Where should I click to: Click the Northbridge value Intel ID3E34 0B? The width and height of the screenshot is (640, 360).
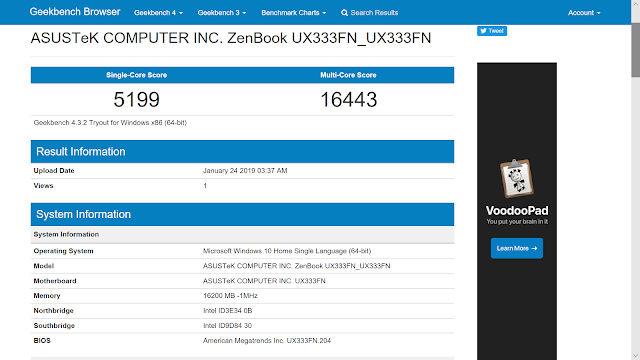click(x=227, y=311)
